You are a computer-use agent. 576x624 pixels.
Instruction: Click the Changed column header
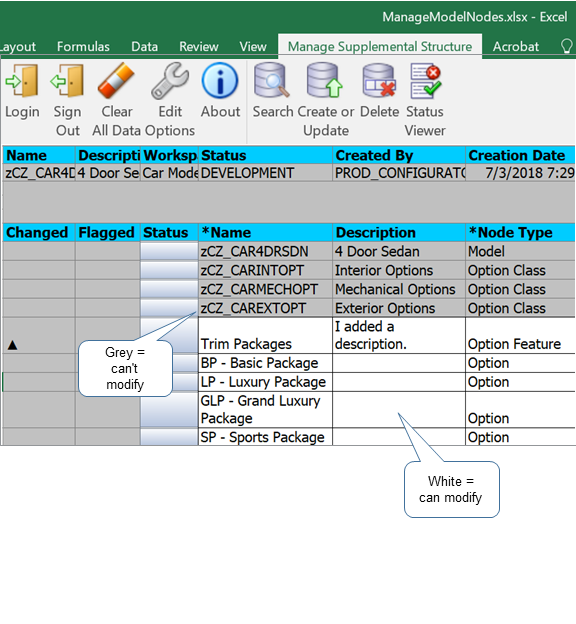(39, 232)
